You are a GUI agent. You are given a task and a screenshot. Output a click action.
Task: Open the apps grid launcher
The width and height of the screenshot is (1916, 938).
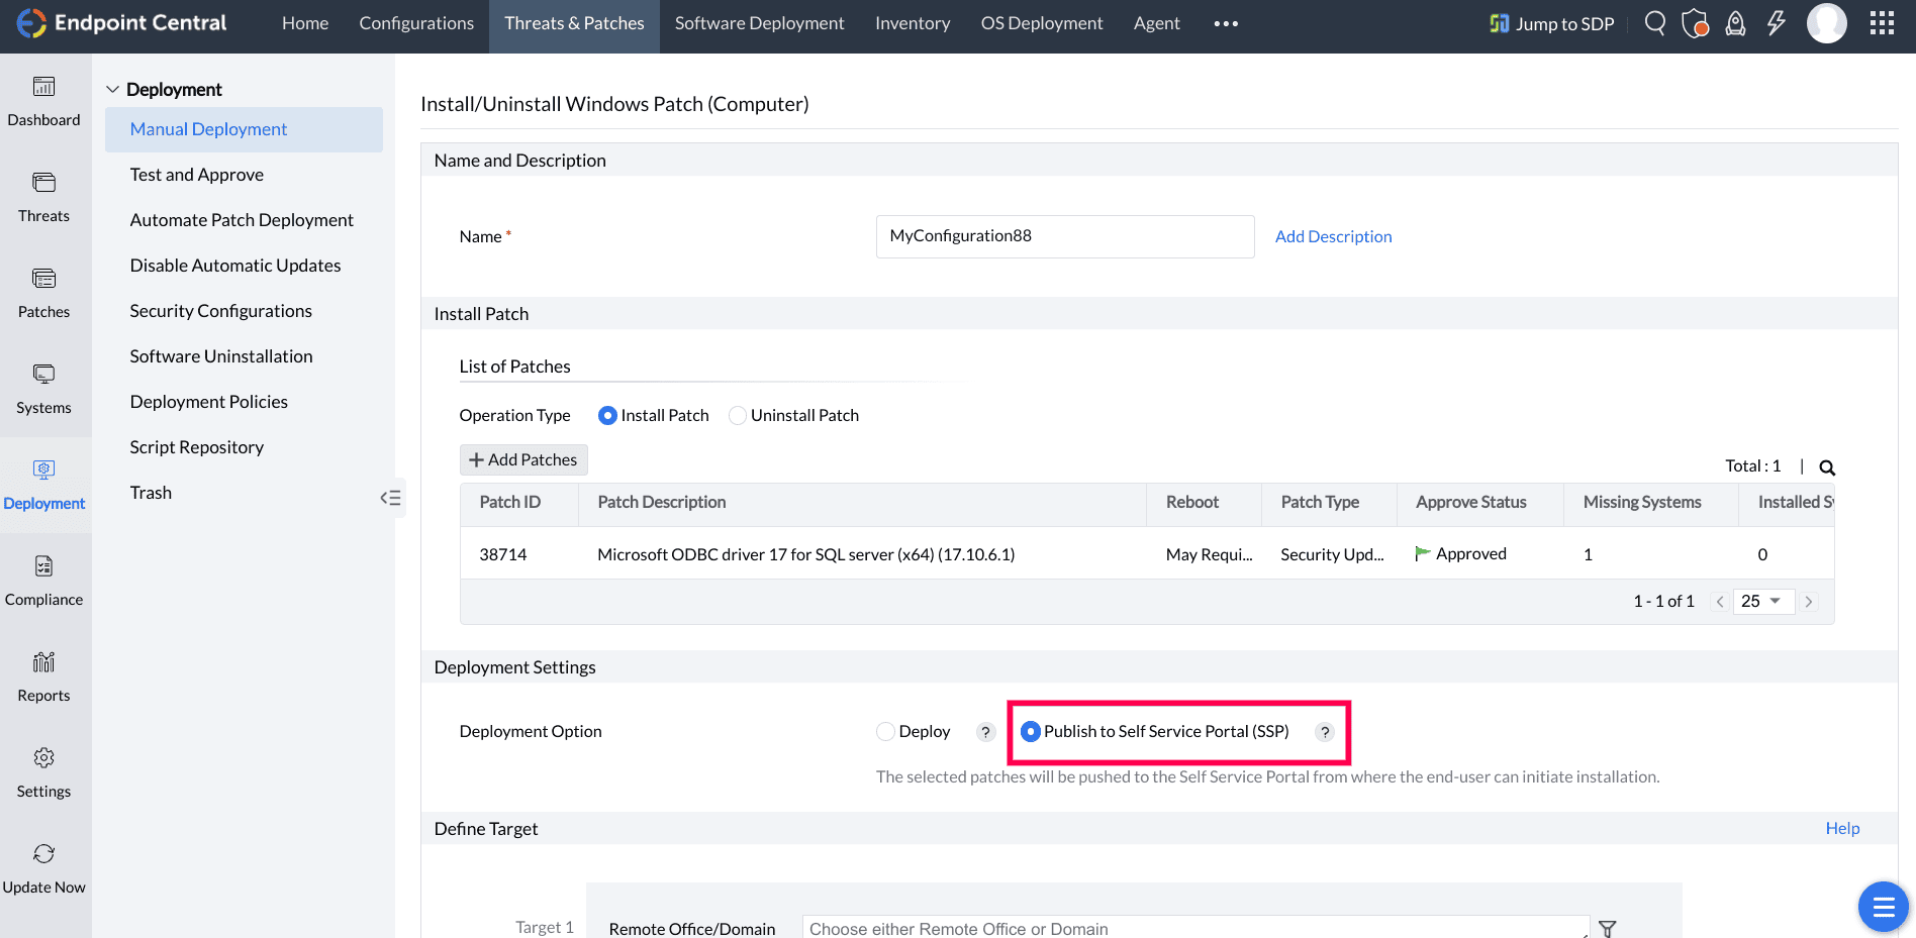click(1882, 23)
